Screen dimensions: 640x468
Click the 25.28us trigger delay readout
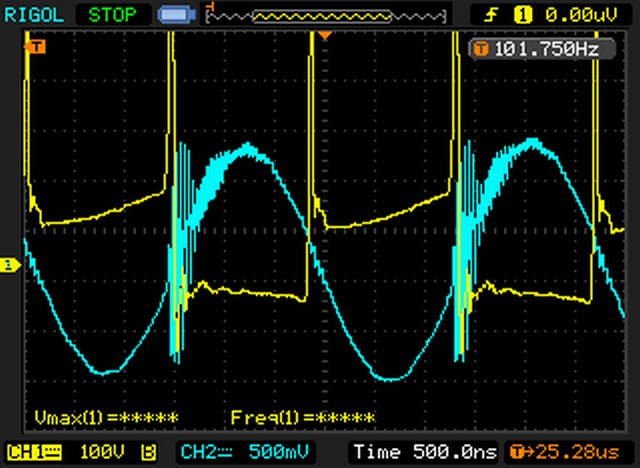569,451
